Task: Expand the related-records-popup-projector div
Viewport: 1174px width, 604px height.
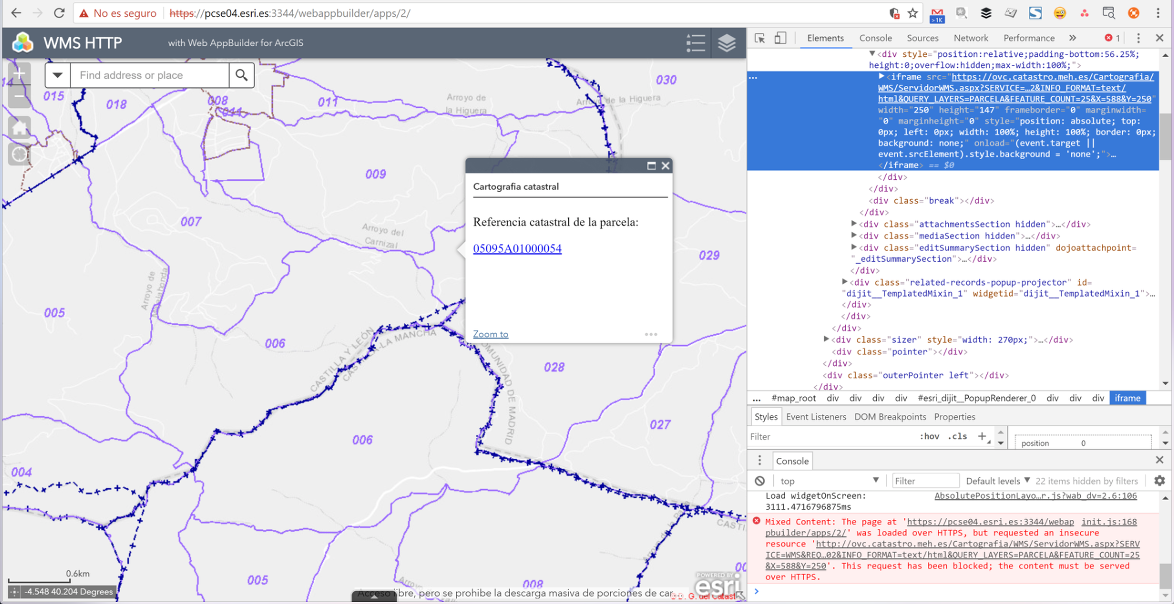Action: coord(845,282)
